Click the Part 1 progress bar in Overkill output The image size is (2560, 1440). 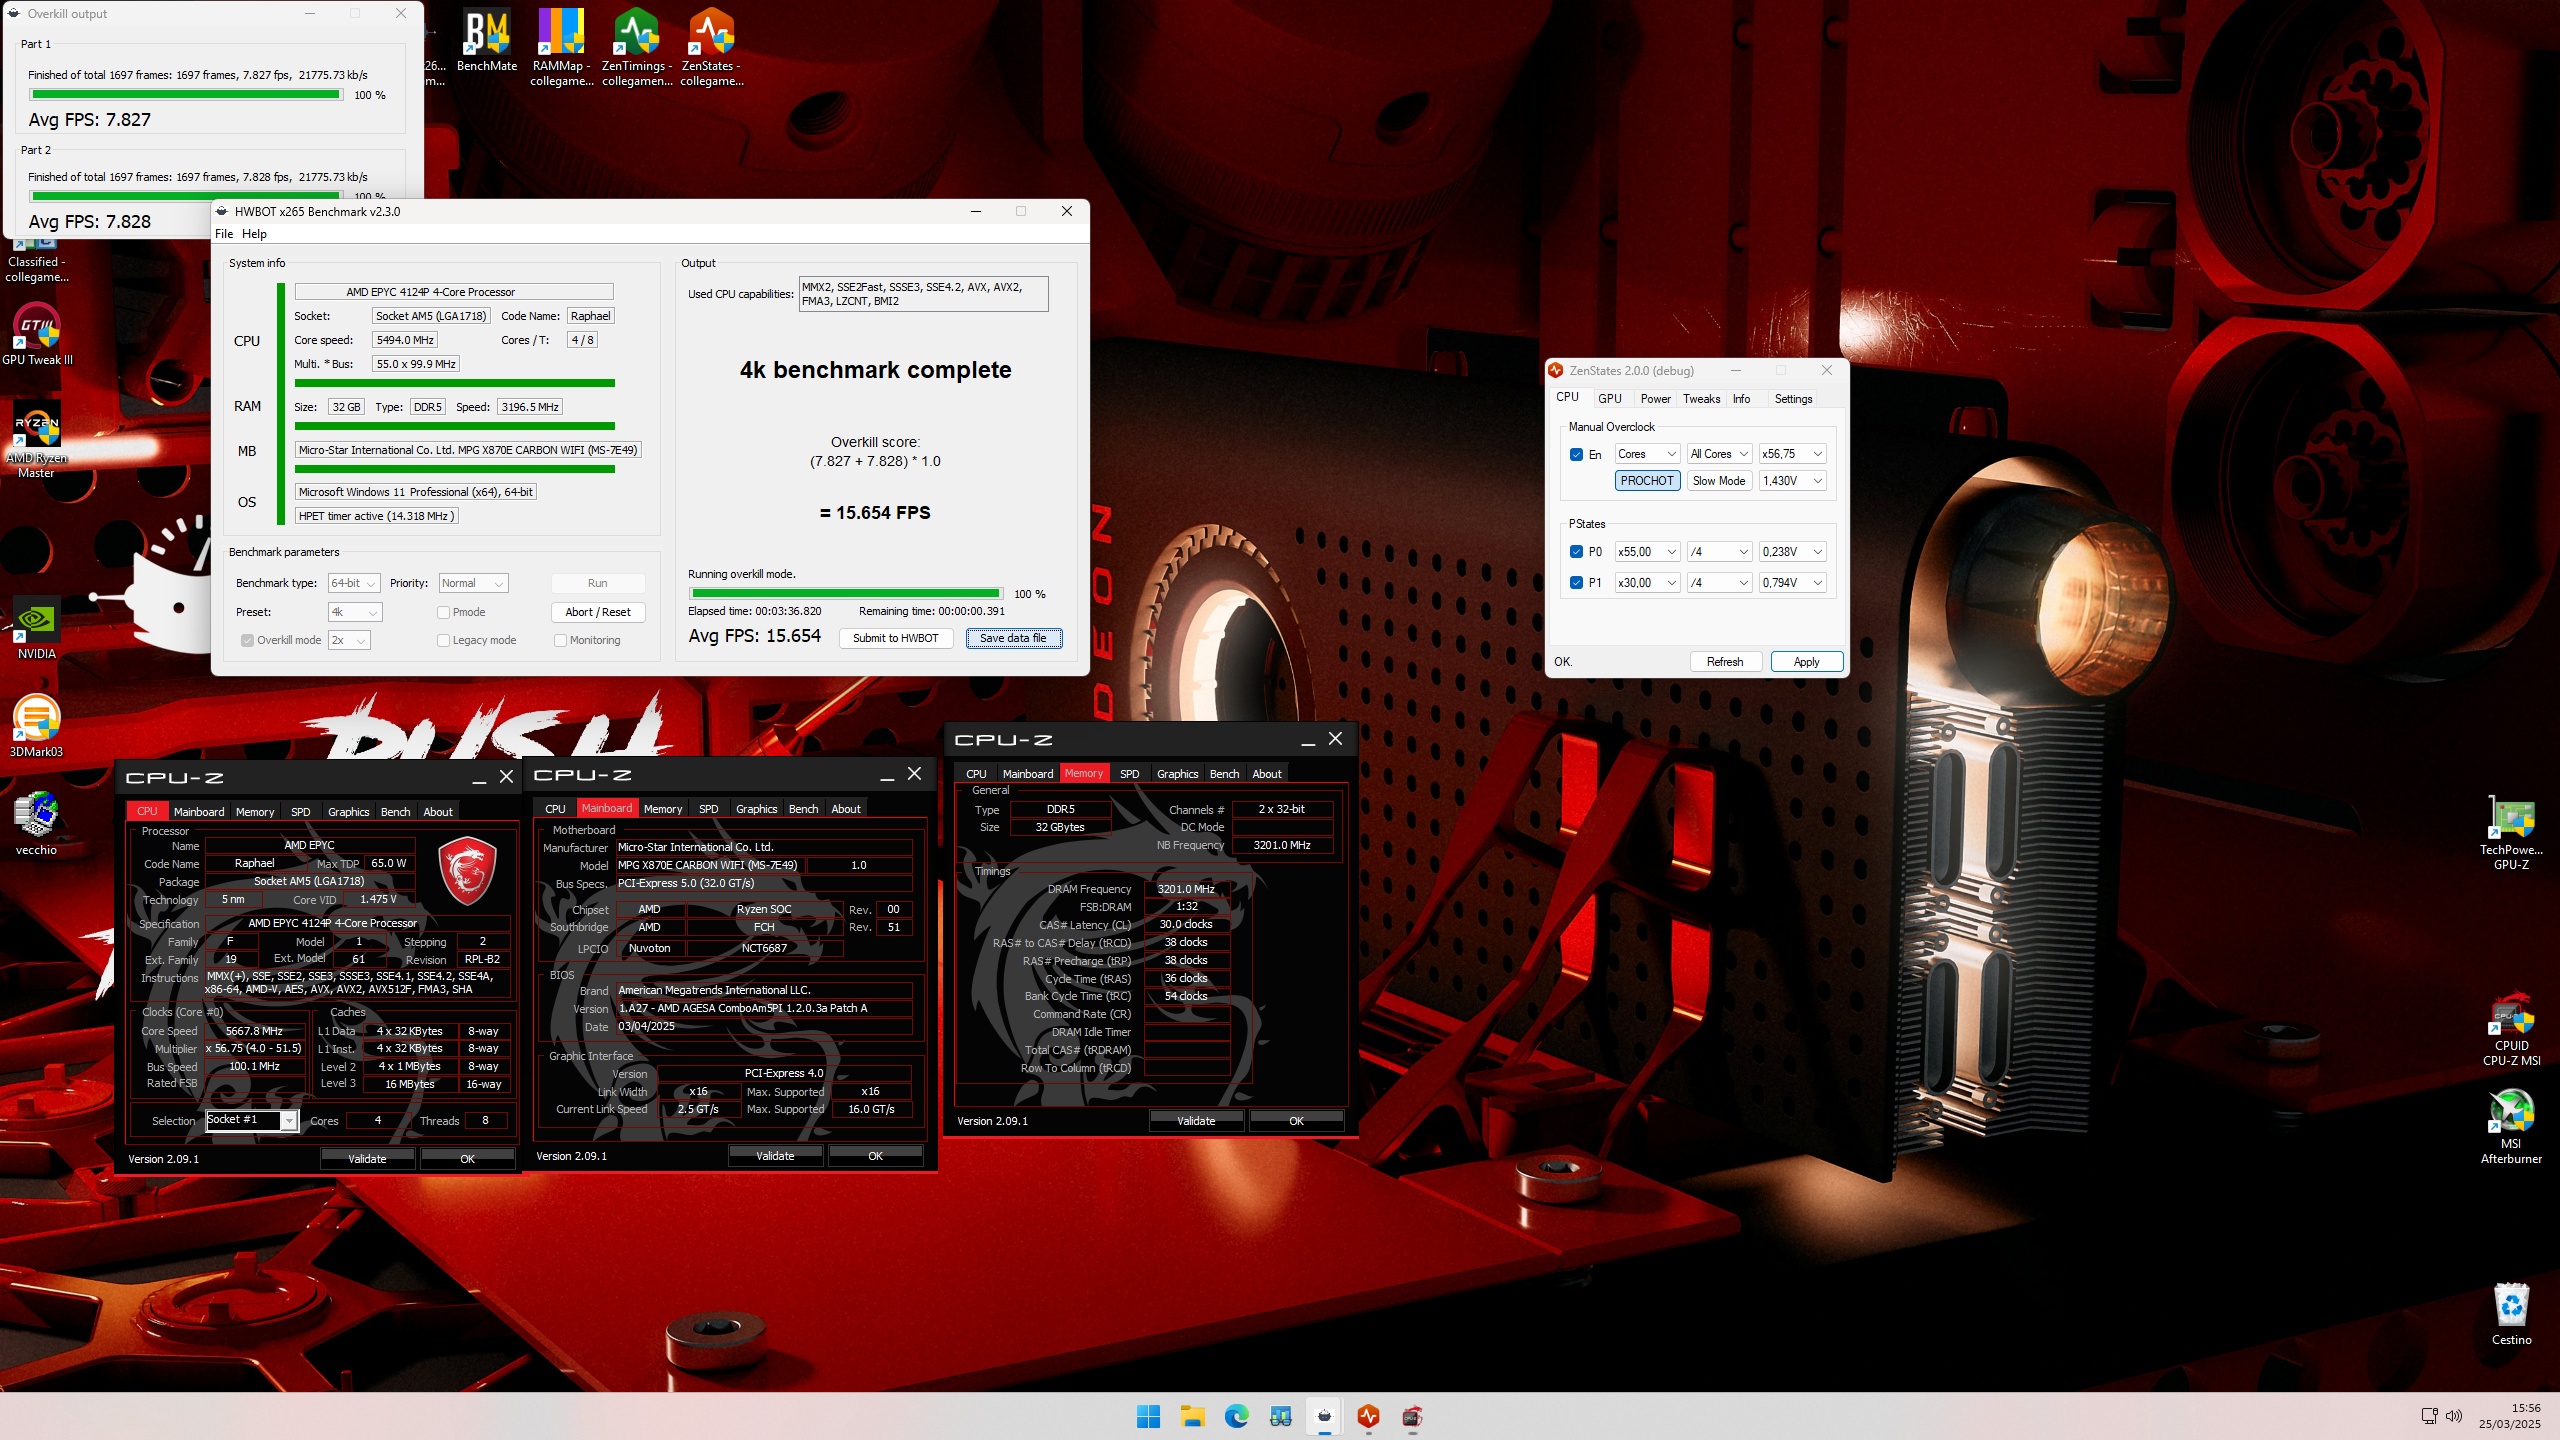[x=185, y=95]
